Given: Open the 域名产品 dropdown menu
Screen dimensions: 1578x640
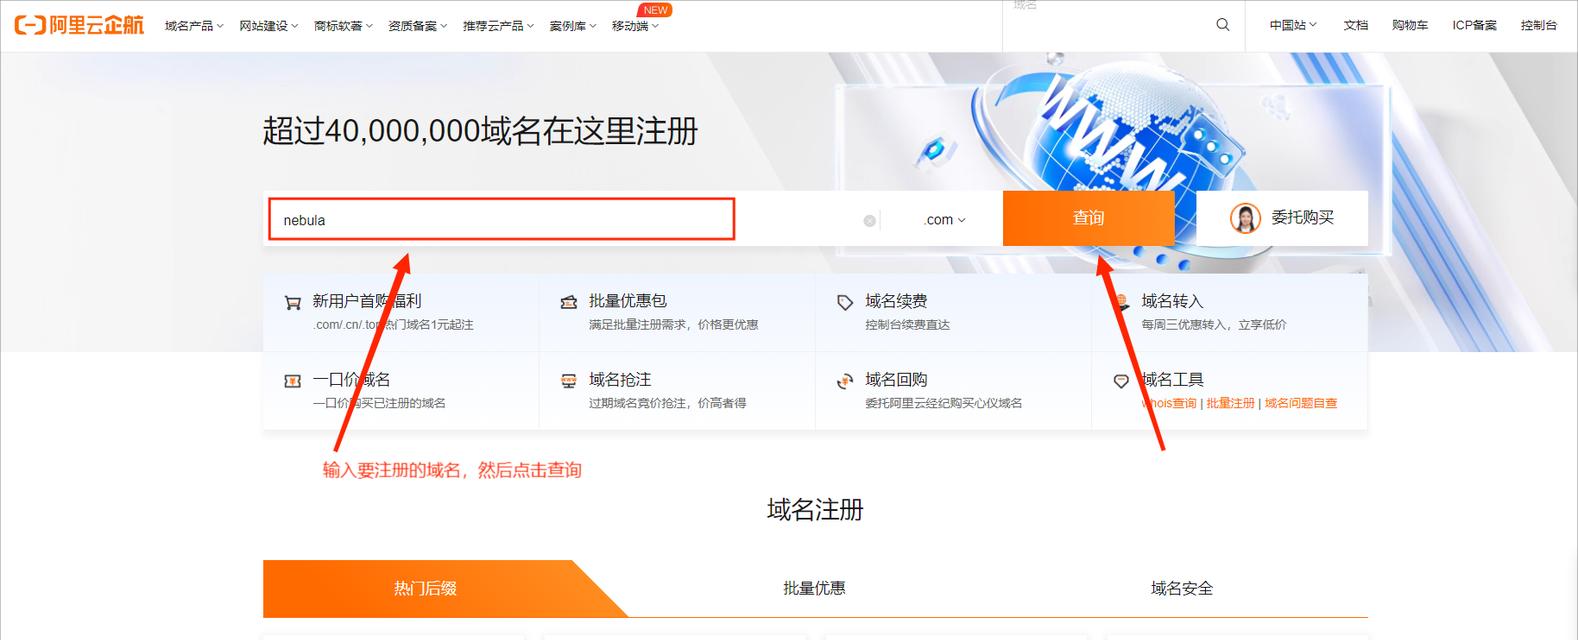Looking at the screenshot, I should (194, 26).
